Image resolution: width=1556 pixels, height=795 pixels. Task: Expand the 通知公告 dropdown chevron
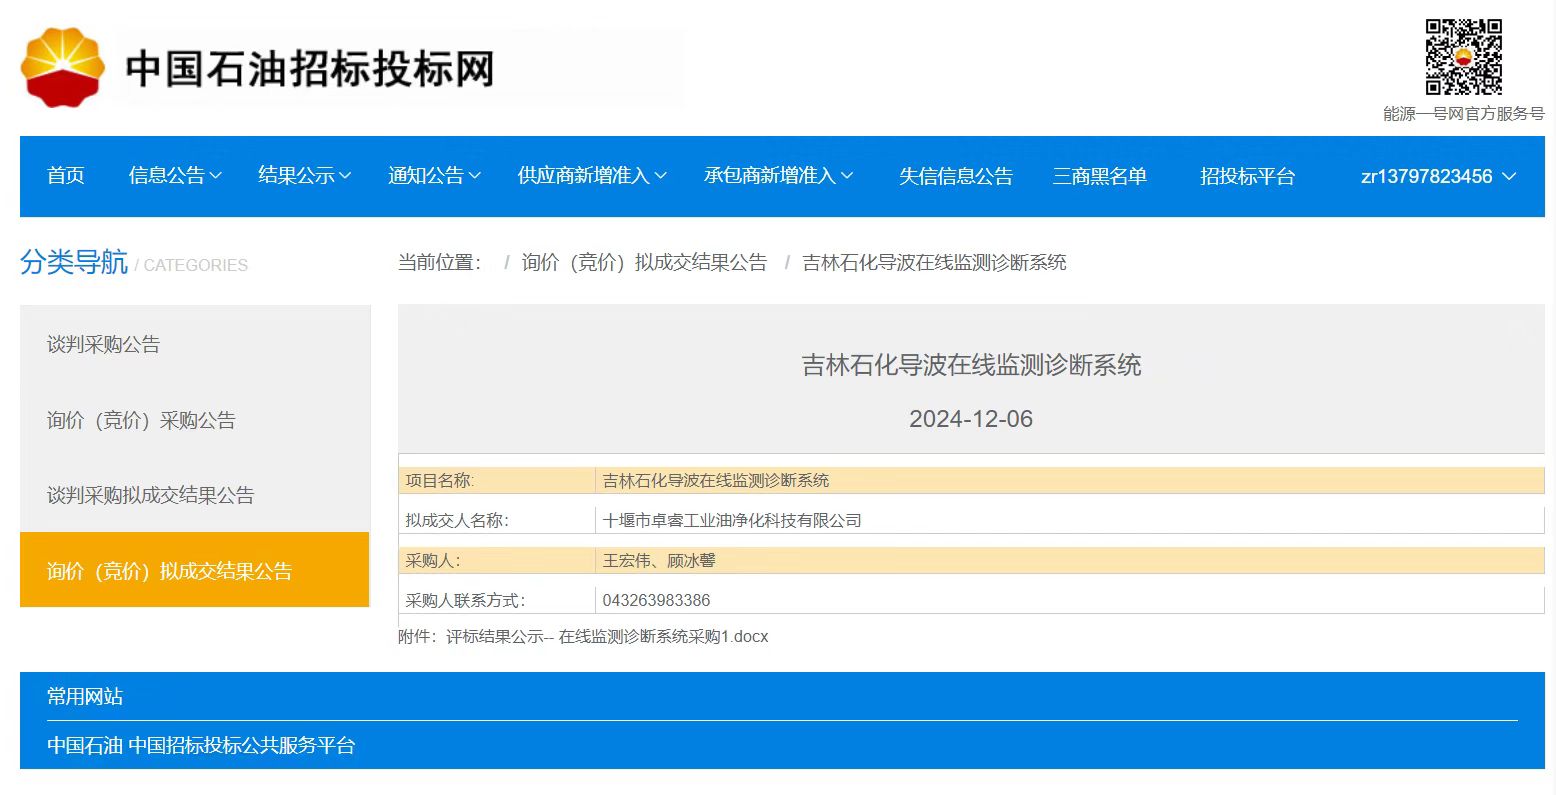click(475, 176)
